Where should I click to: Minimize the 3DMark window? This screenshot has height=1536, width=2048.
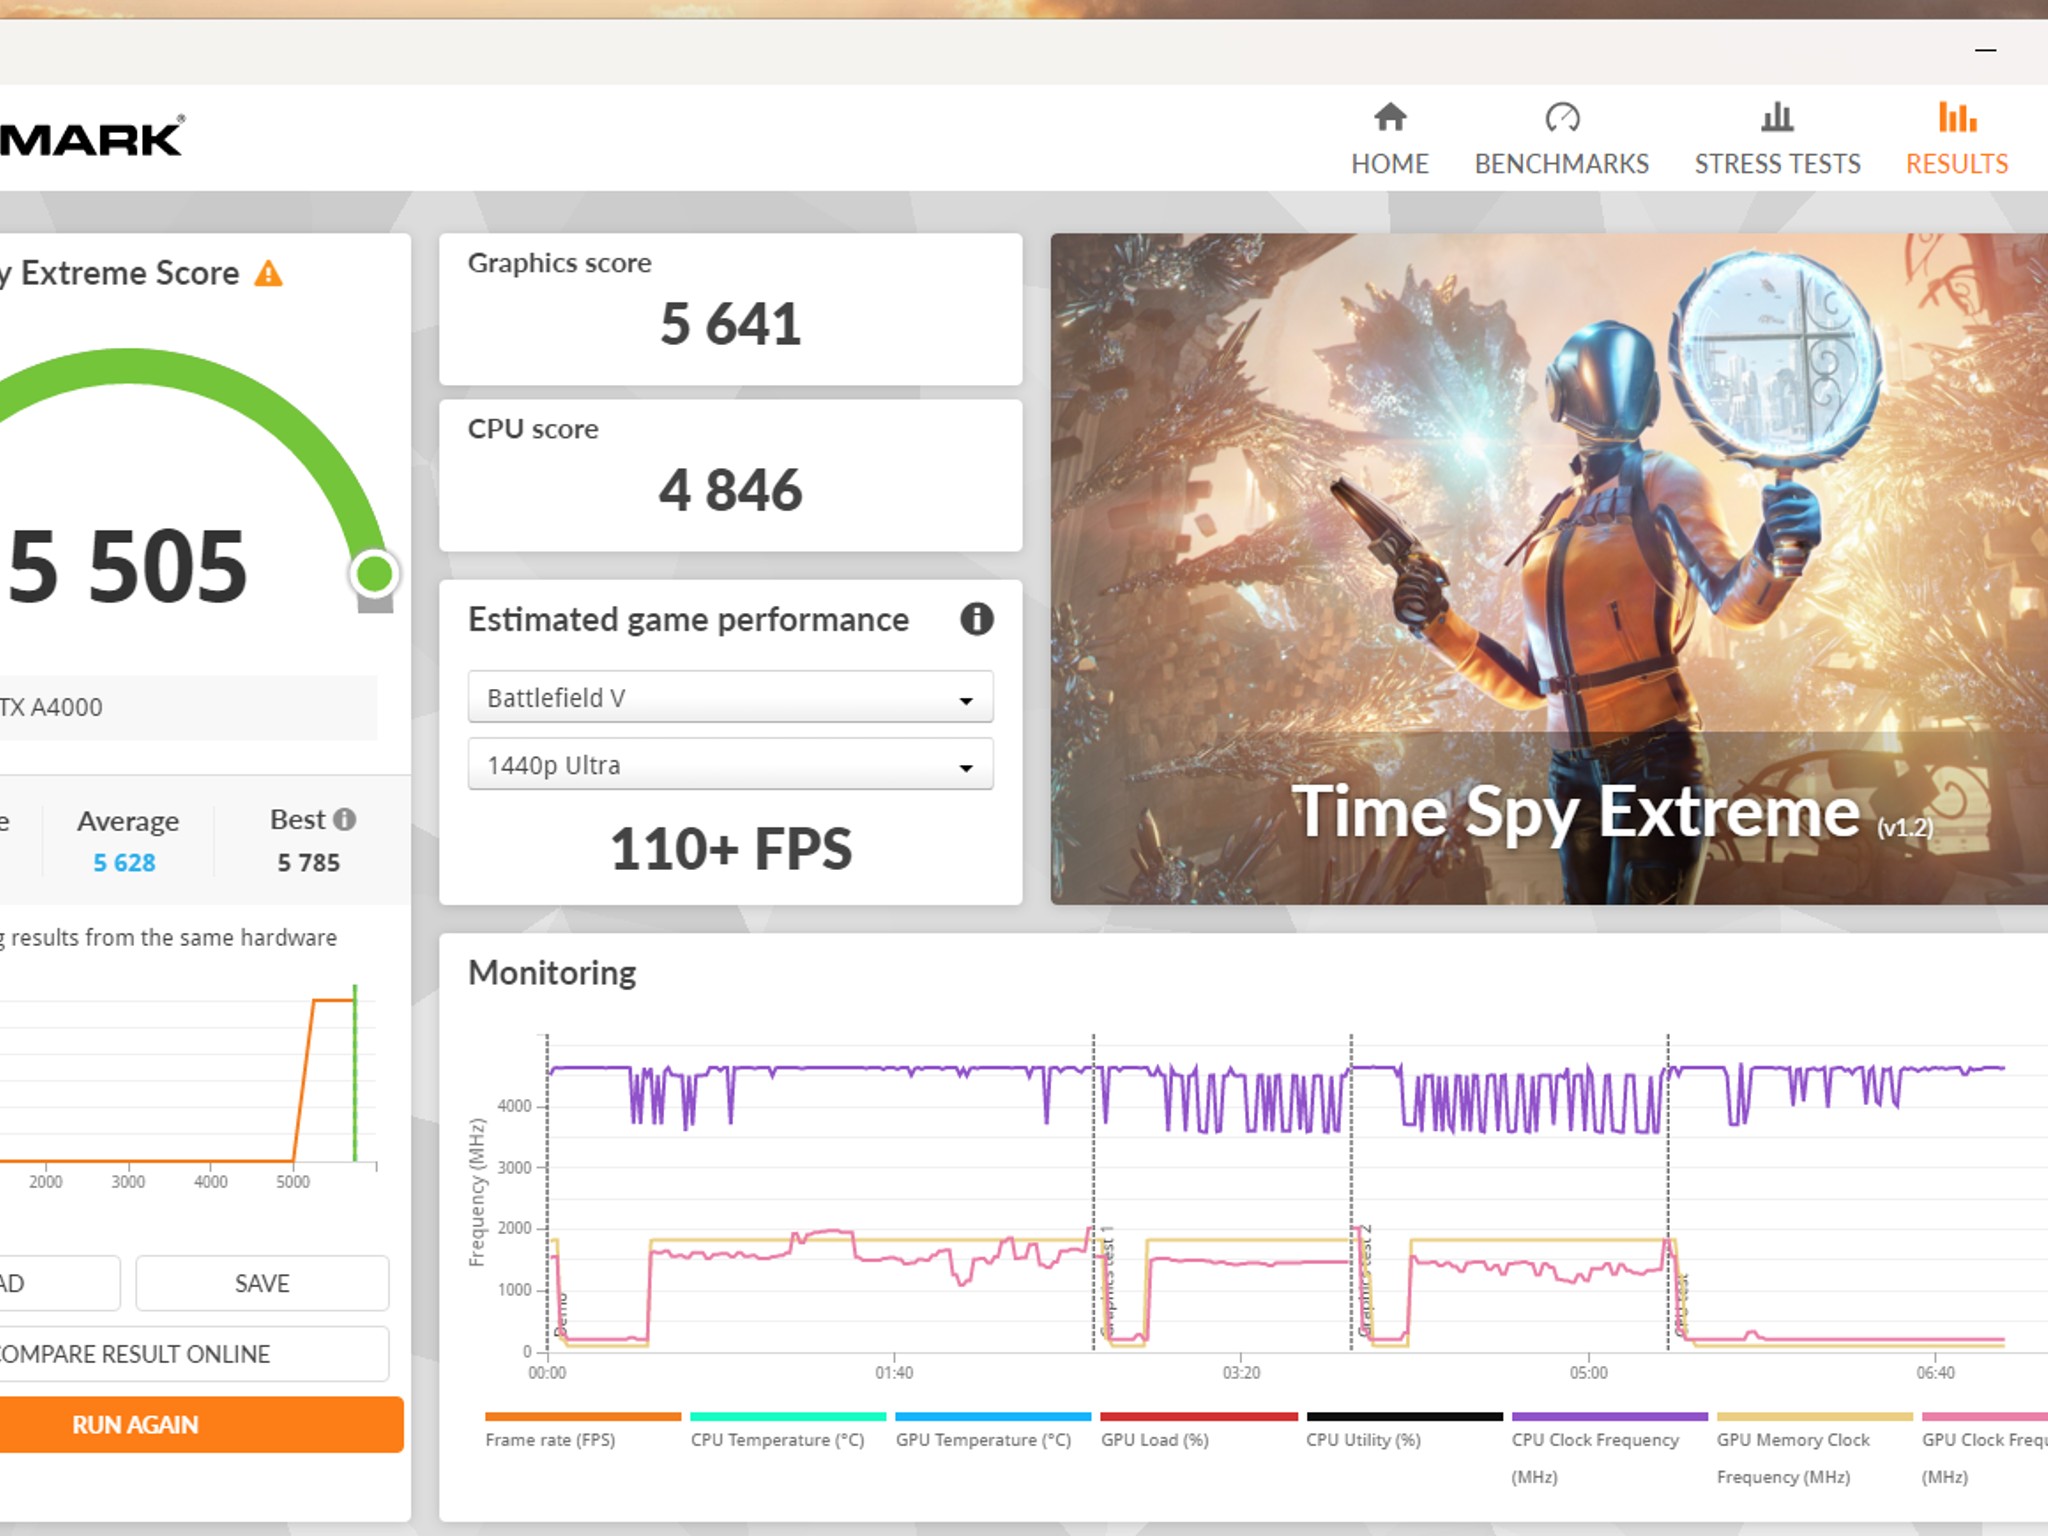pyautogui.click(x=1986, y=50)
